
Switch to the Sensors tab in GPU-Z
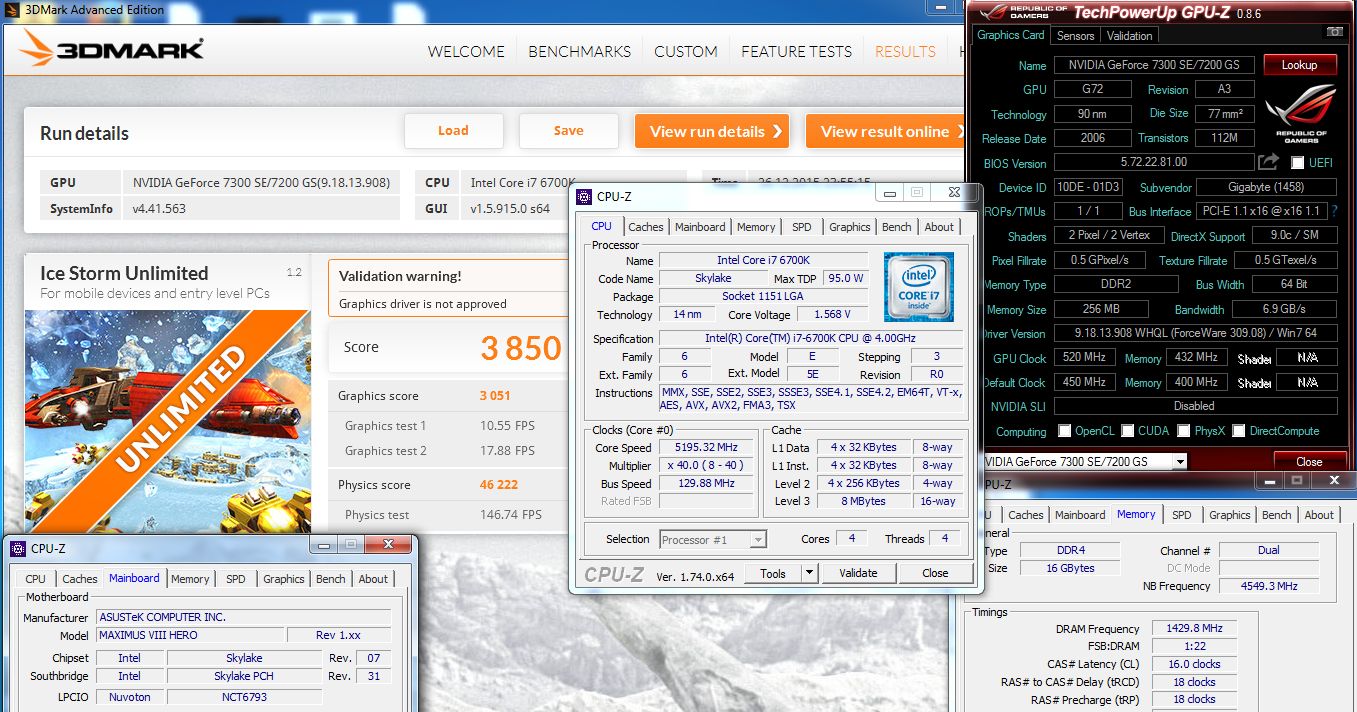[x=1075, y=35]
